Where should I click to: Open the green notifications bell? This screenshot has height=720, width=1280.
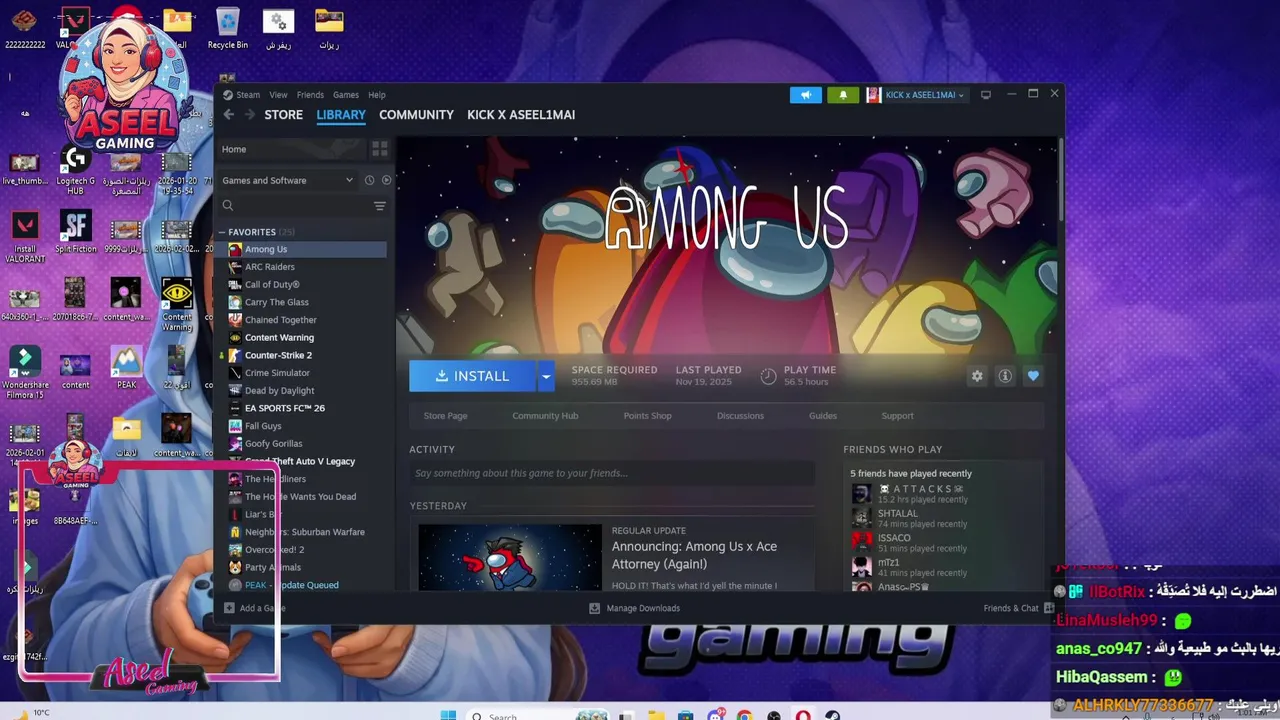(842, 95)
